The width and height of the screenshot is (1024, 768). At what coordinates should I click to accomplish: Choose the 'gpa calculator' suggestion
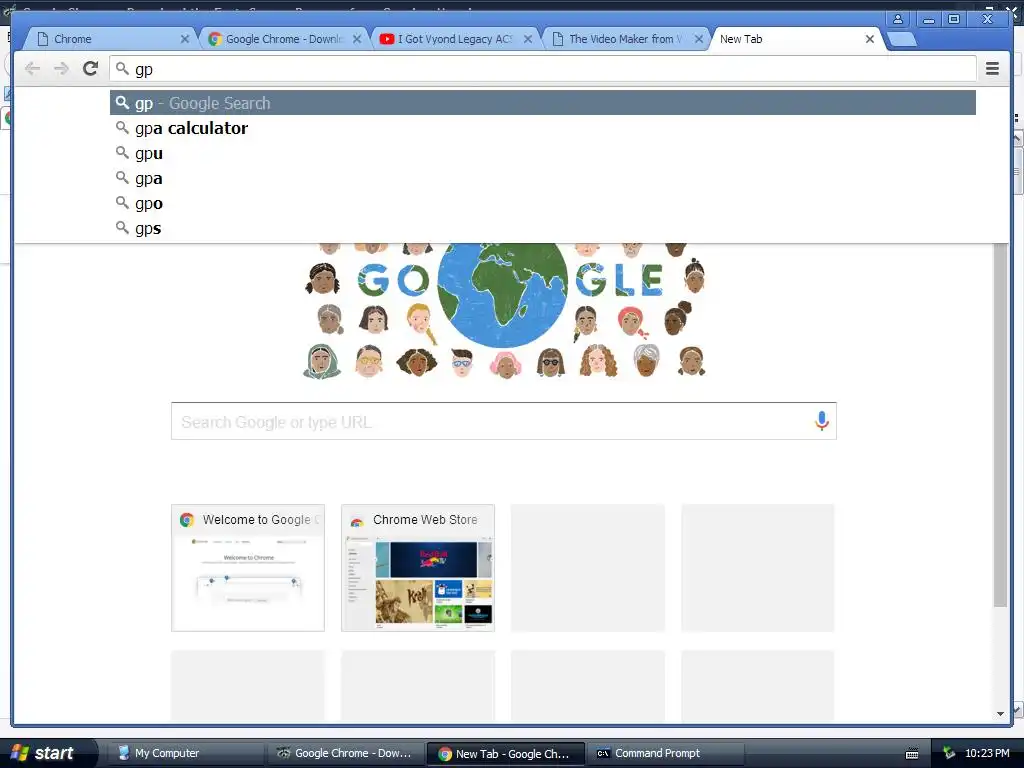(x=543, y=128)
